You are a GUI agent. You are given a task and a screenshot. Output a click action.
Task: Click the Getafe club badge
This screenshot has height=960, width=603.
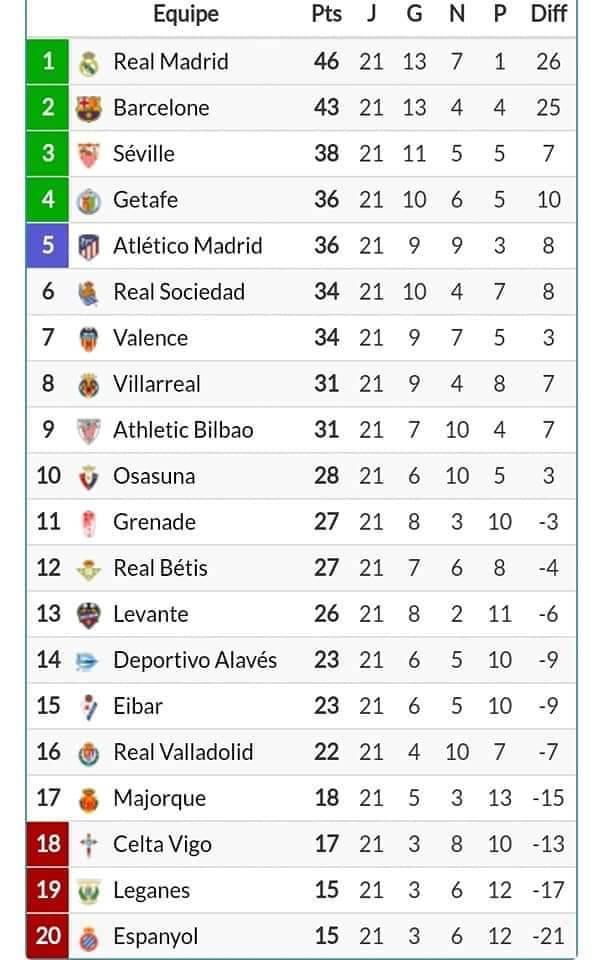click(88, 201)
